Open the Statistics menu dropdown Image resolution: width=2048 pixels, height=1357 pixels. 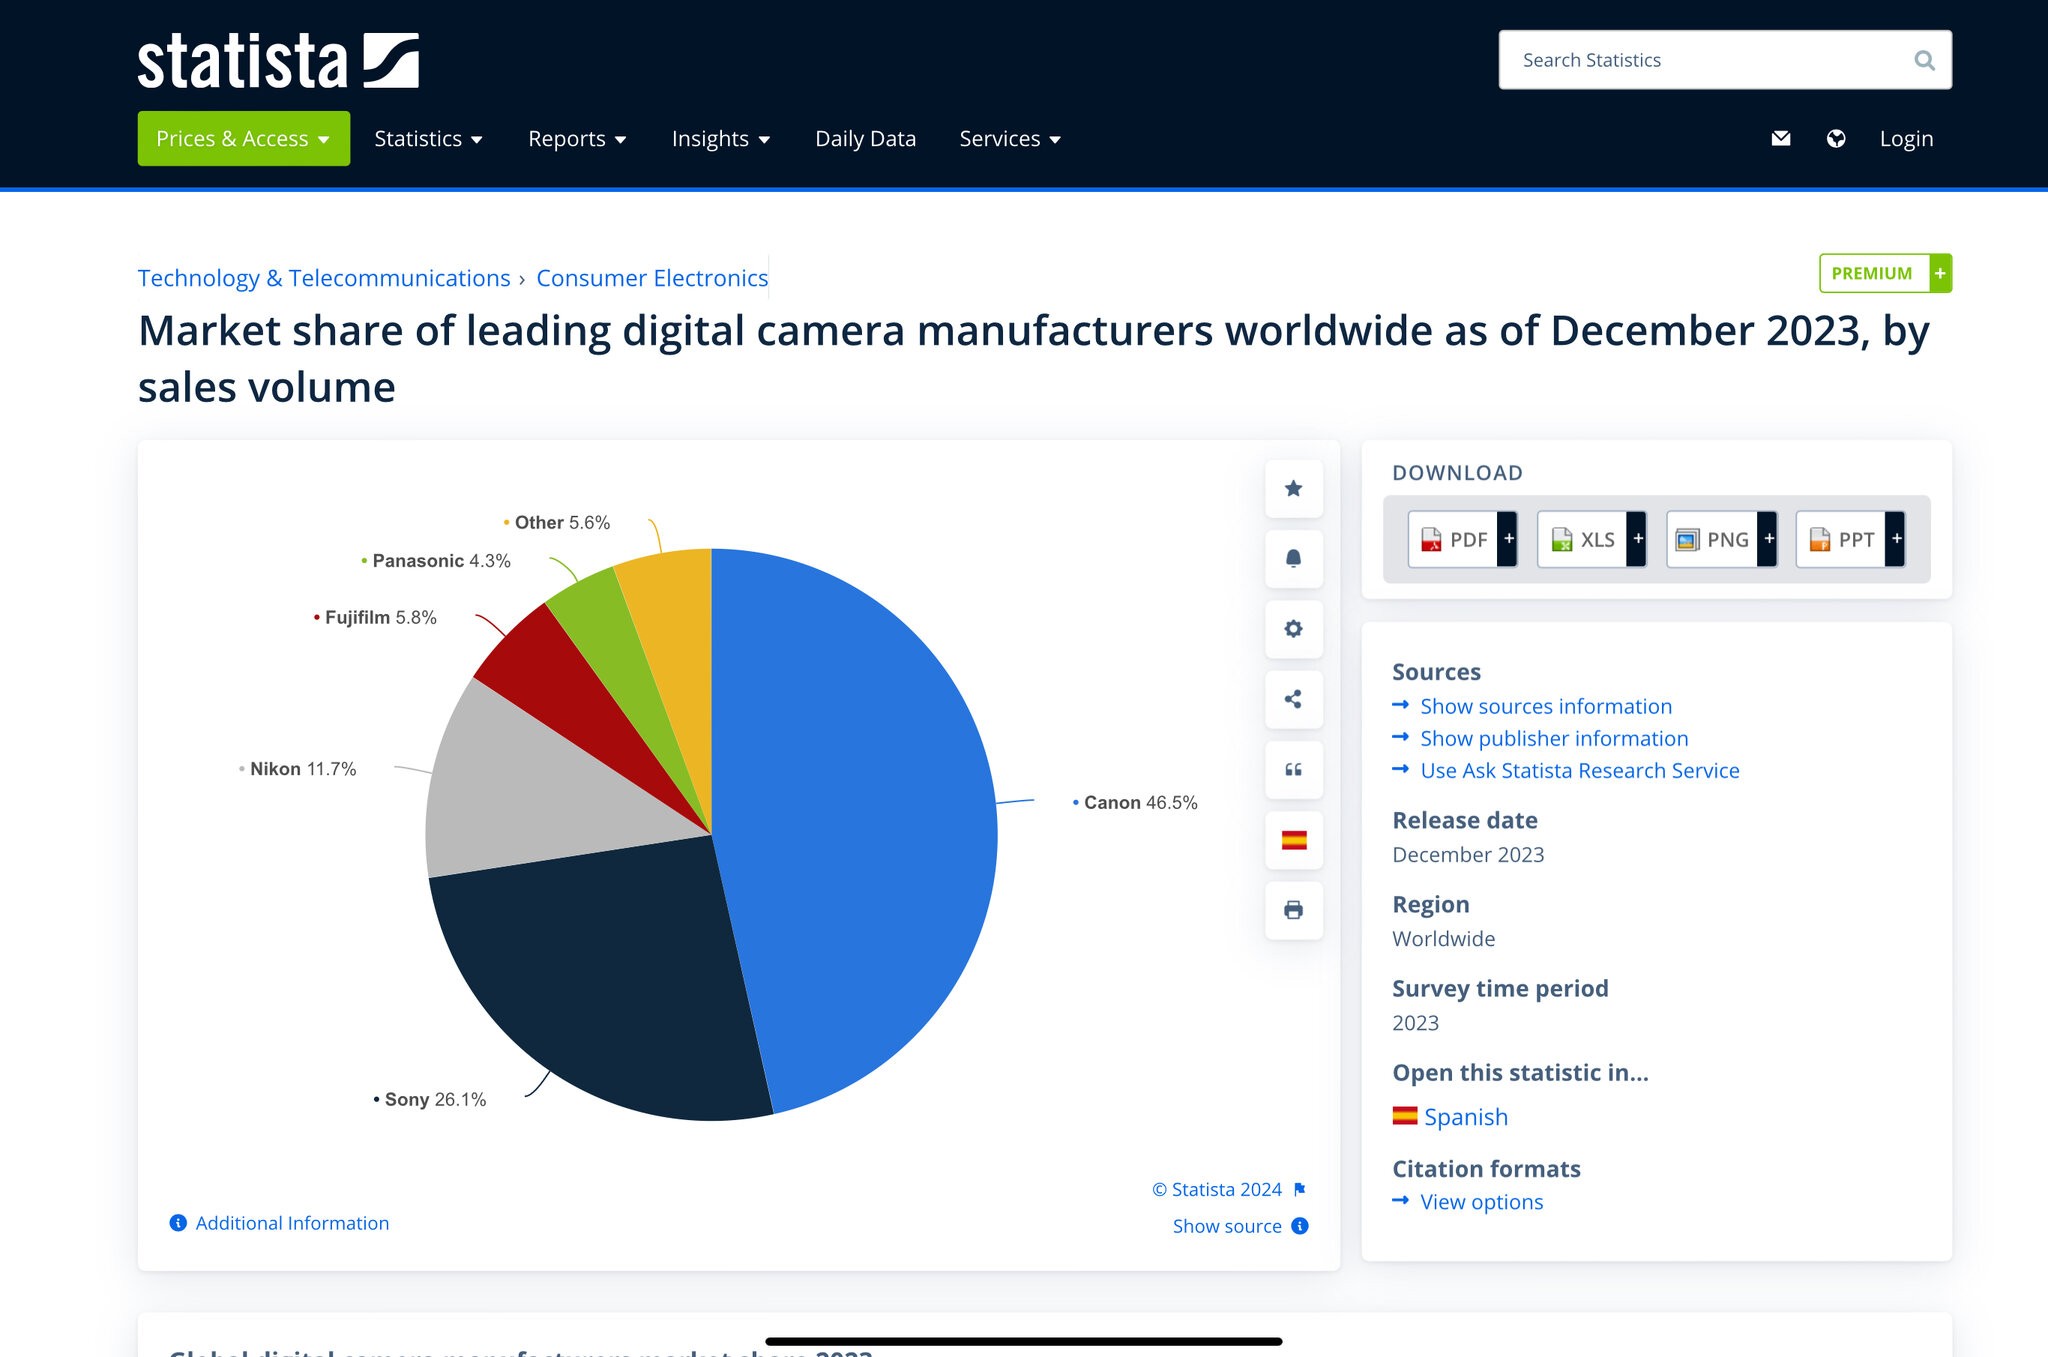tap(428, 138)
